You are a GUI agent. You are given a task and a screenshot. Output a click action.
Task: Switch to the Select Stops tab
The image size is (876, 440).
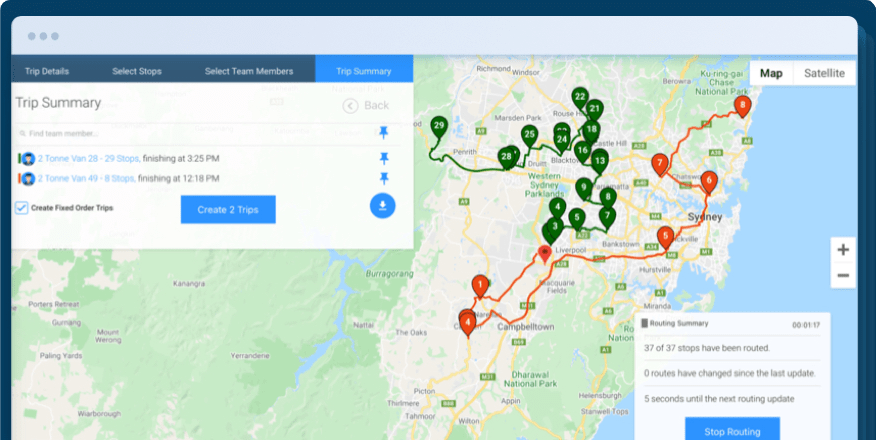137,71
